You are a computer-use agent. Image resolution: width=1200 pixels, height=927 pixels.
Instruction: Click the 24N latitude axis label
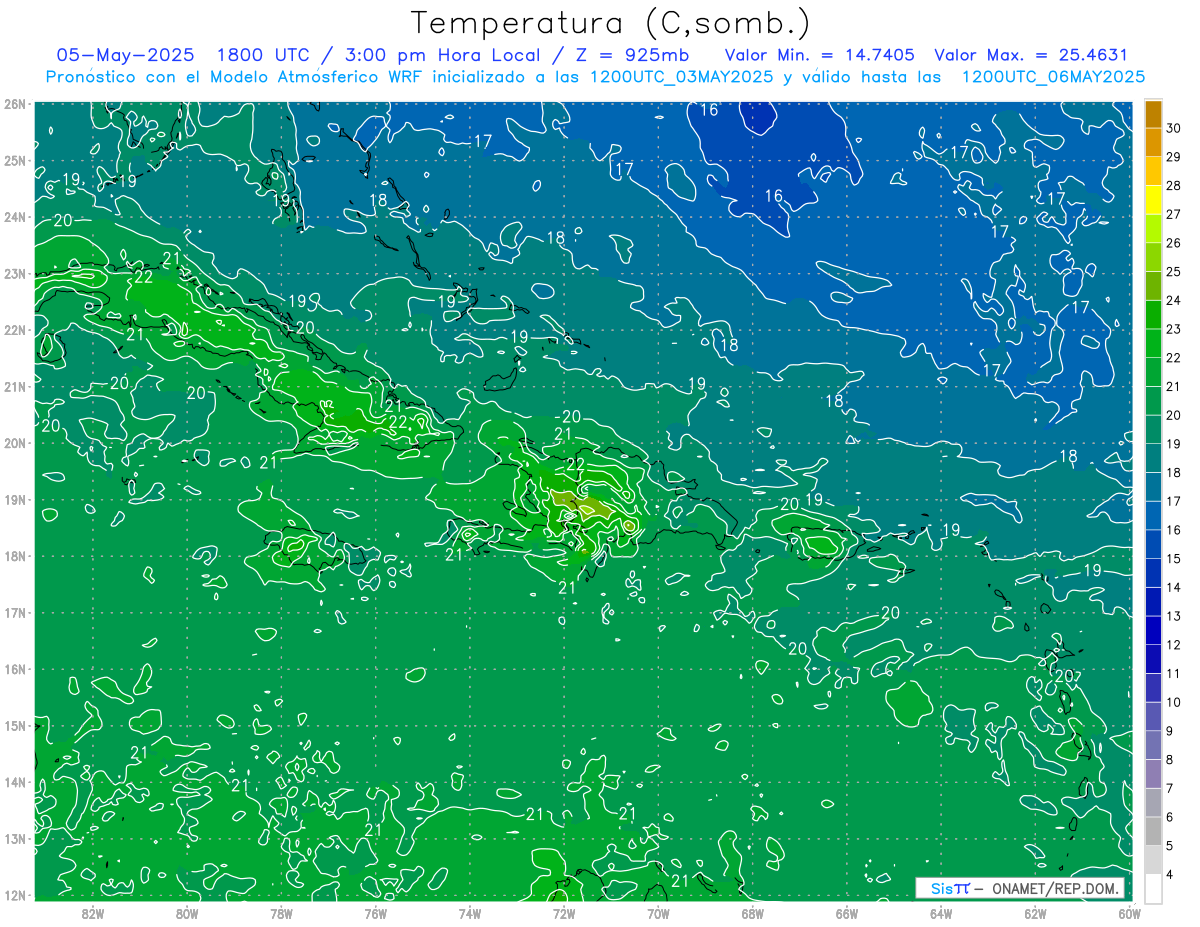coord(14,217)
